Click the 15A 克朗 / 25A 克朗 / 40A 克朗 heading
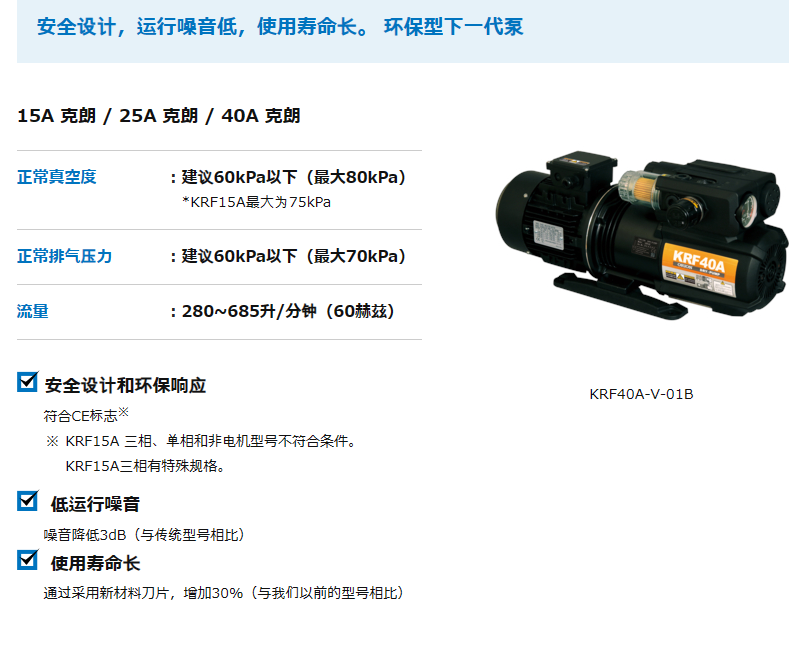Image resolution: width=789 pixels, height=646 pixels. 159,116
